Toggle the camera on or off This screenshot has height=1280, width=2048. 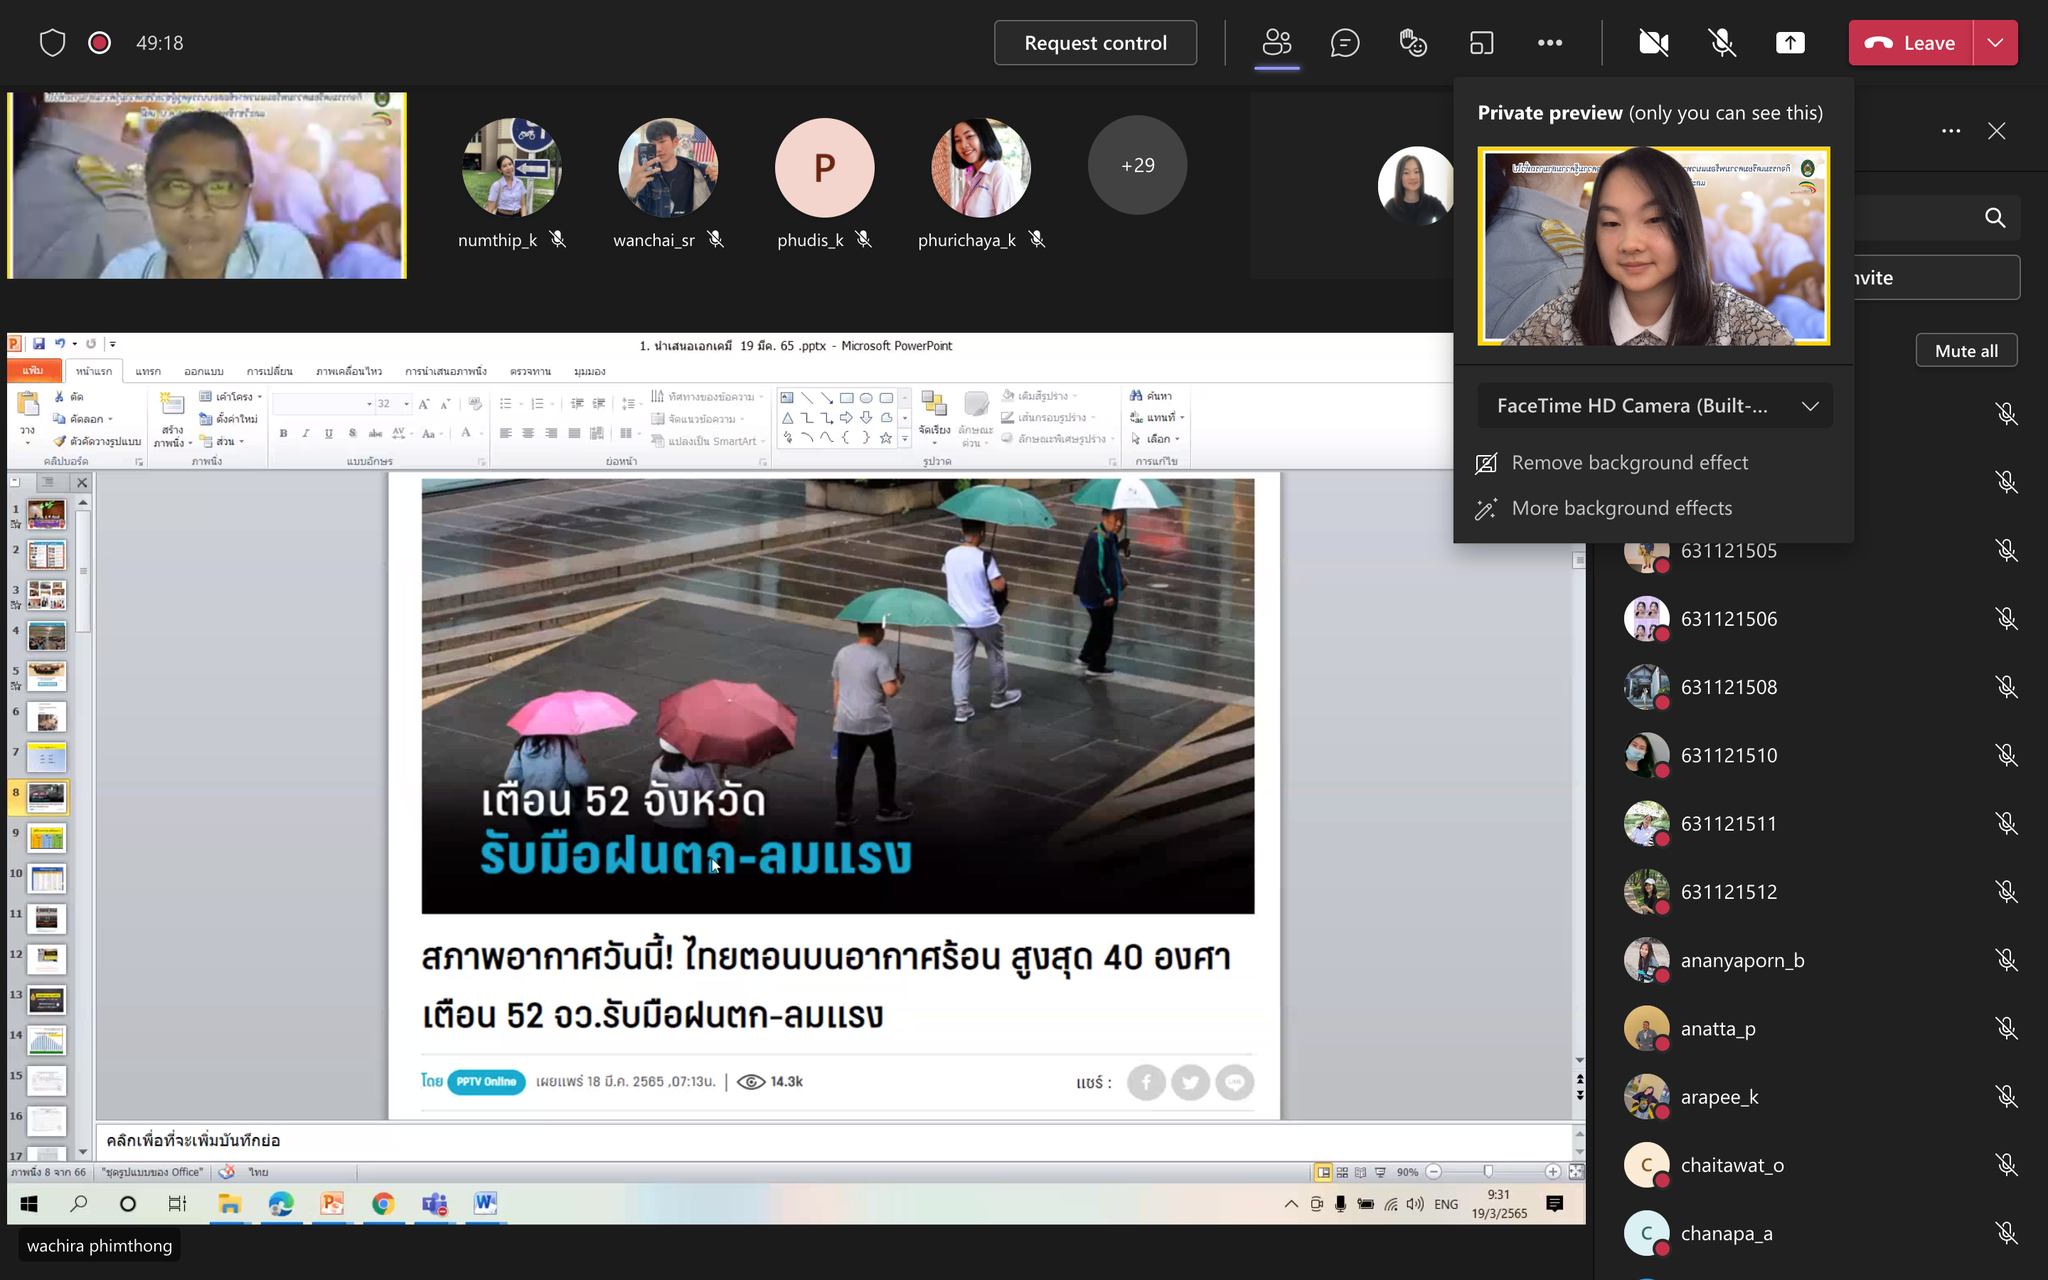pyautogui.click(x=1653, y=43)
